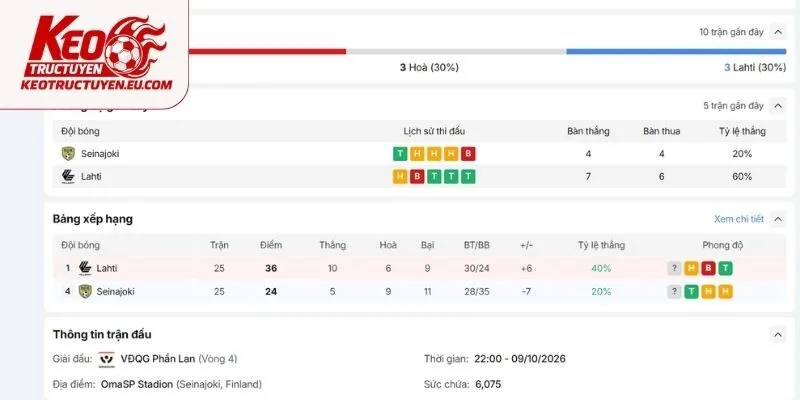Click the OmaSP Stadium venue text
The height and width of the screenshot is (400, 800).
point(137,384)
